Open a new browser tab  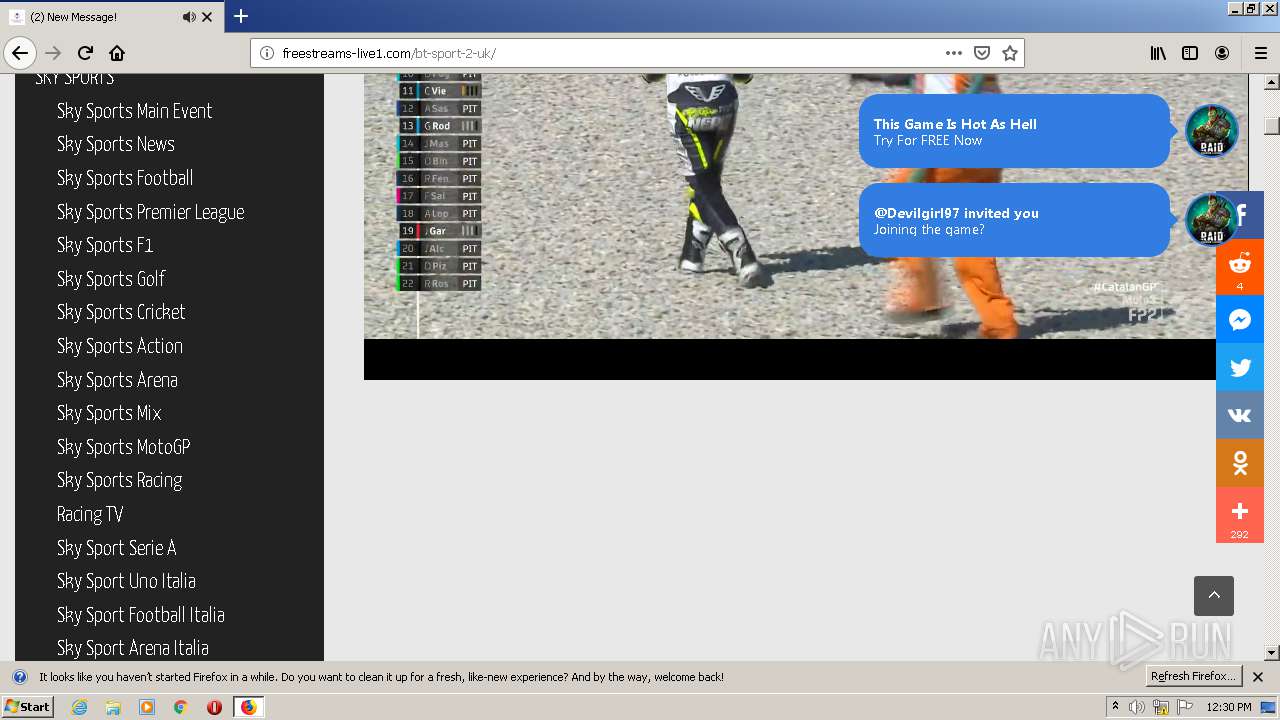click(x=241, y=16)
